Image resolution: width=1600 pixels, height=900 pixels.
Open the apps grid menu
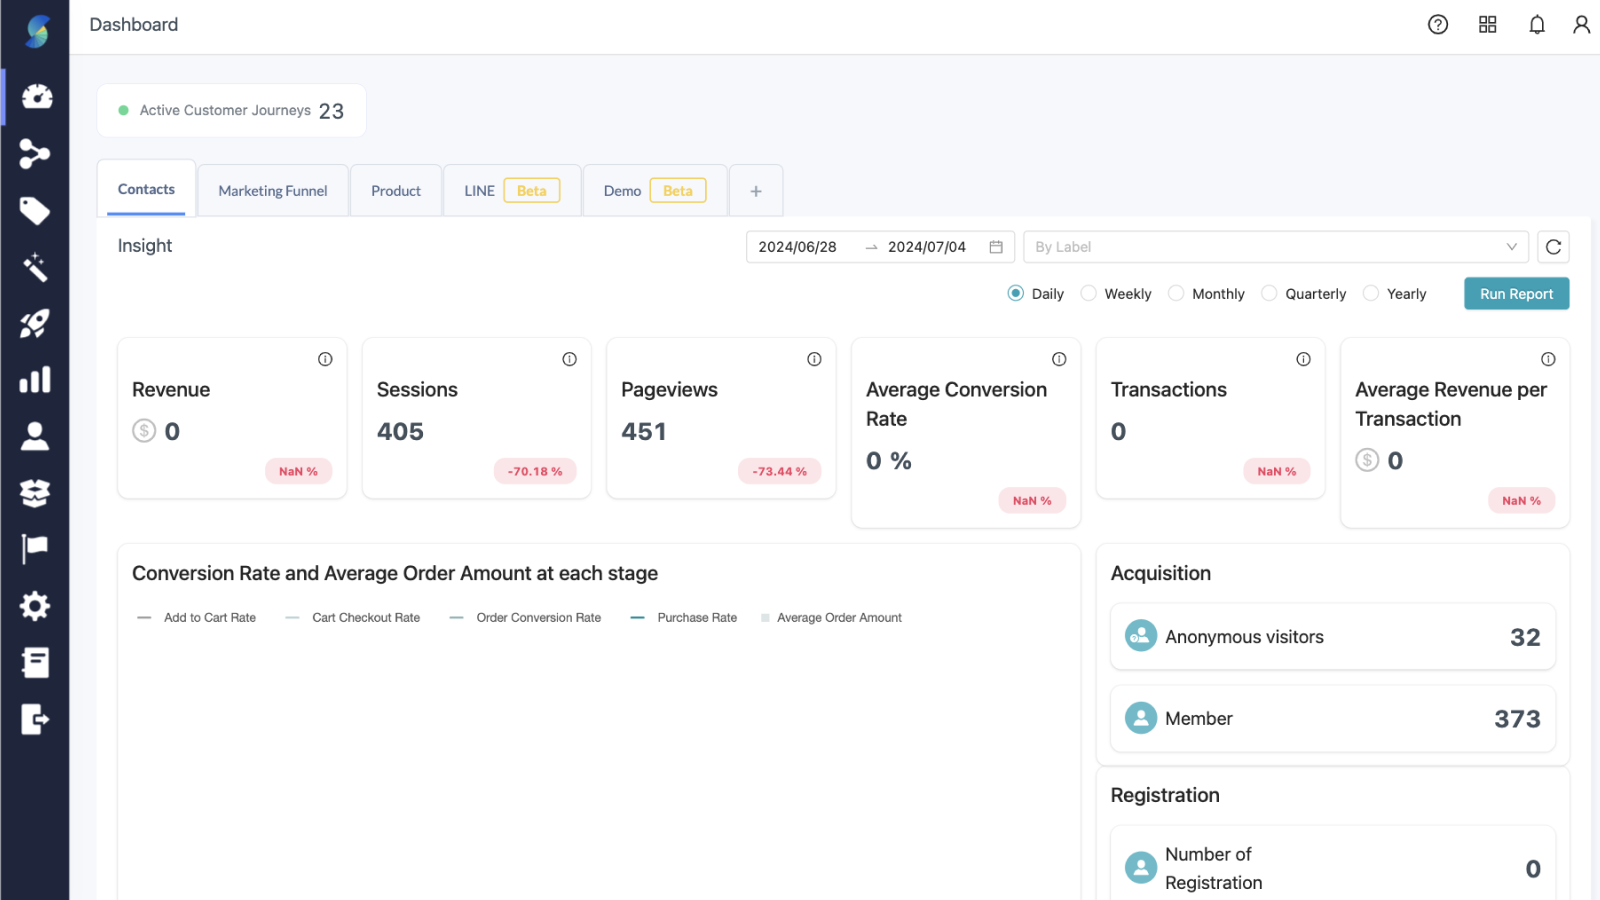1487,24
